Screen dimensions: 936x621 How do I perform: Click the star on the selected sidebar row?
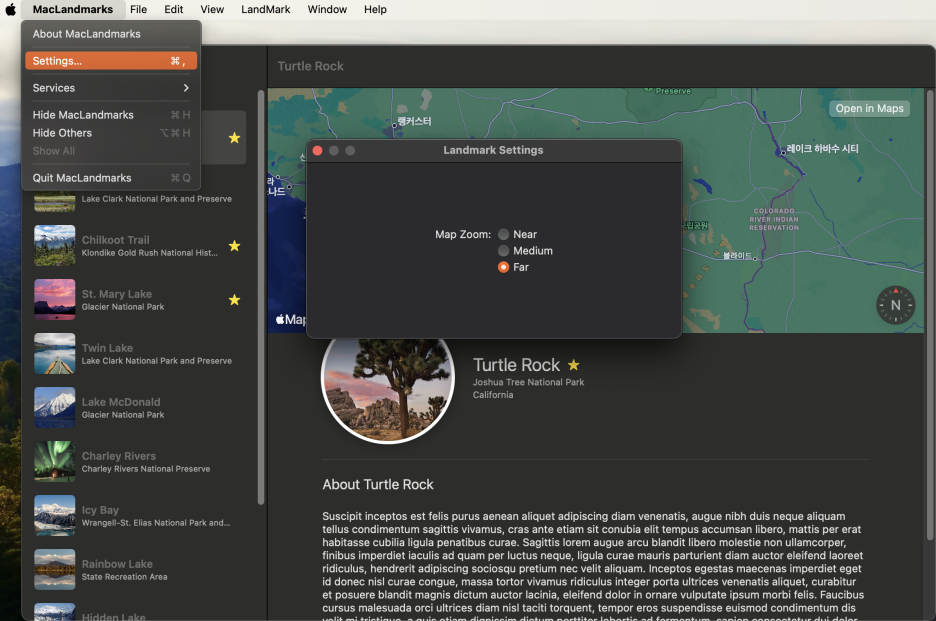pos(235,138)
